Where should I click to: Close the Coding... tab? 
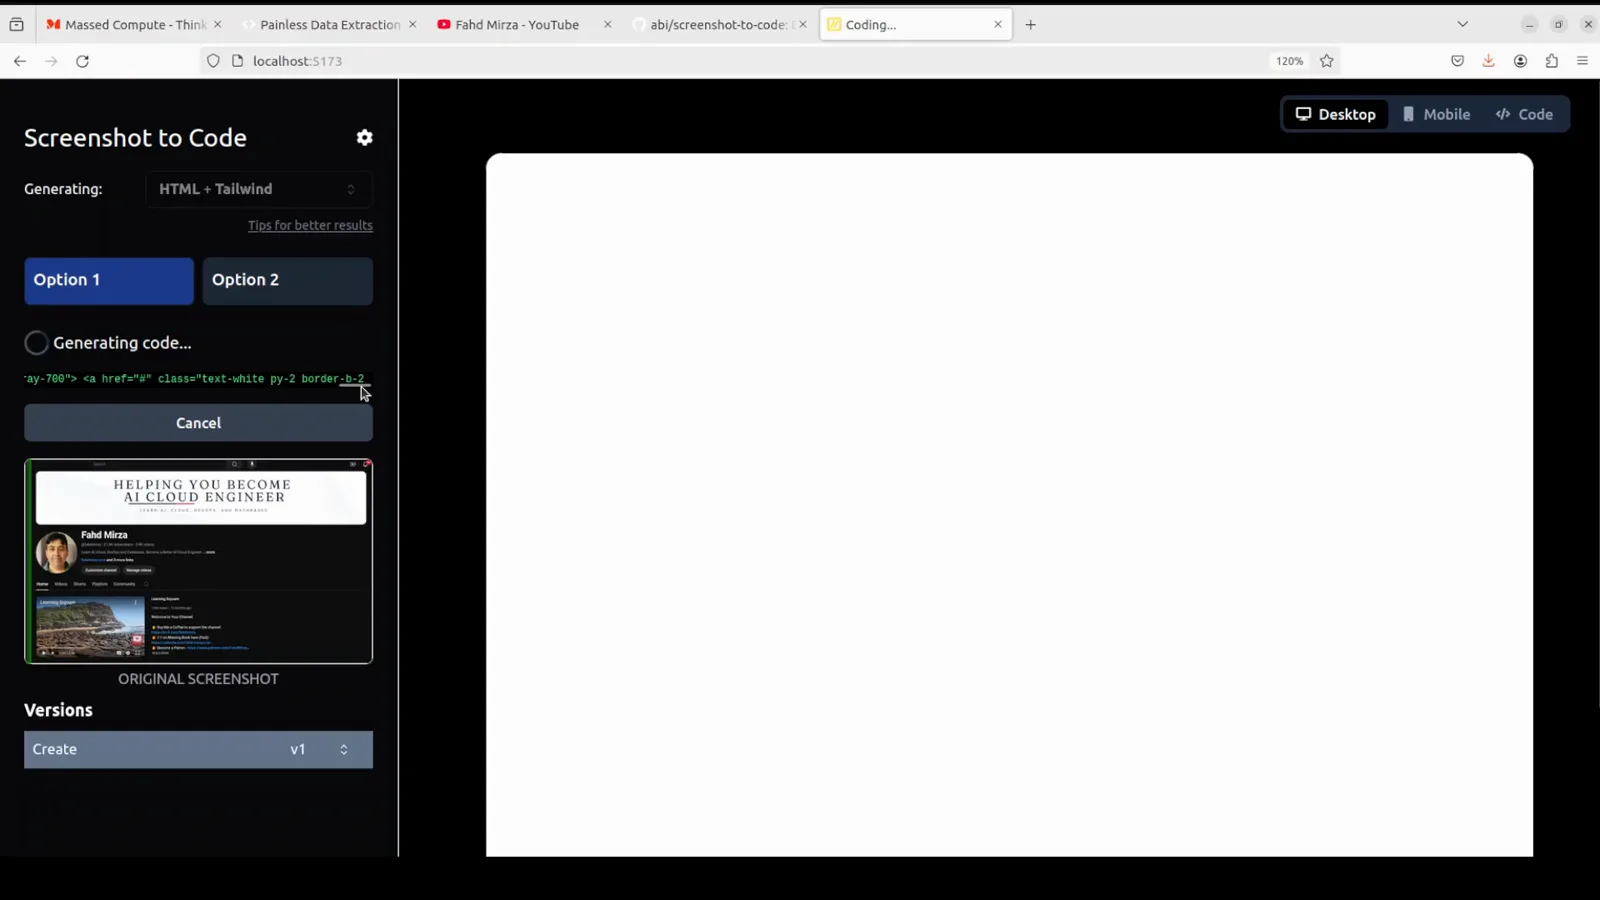tap(997, 25)
